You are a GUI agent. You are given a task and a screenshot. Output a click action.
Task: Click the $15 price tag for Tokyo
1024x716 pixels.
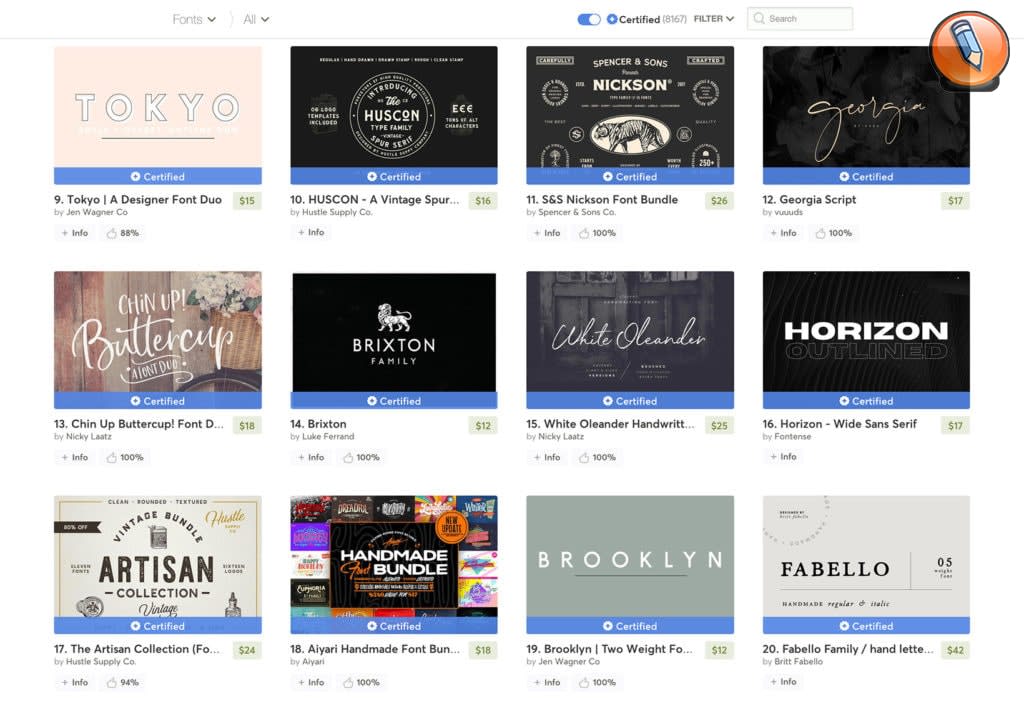pyautogui.click(x=247, y=201)
